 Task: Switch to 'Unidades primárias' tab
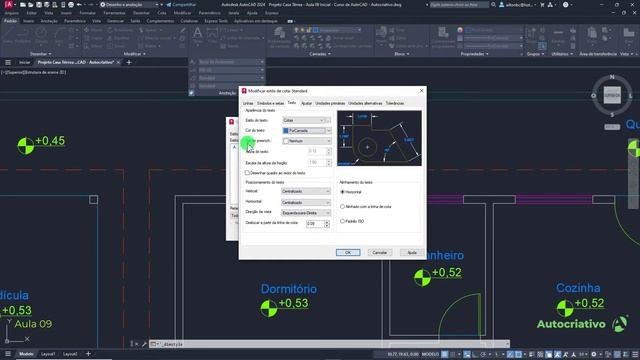tap(330, 103)
